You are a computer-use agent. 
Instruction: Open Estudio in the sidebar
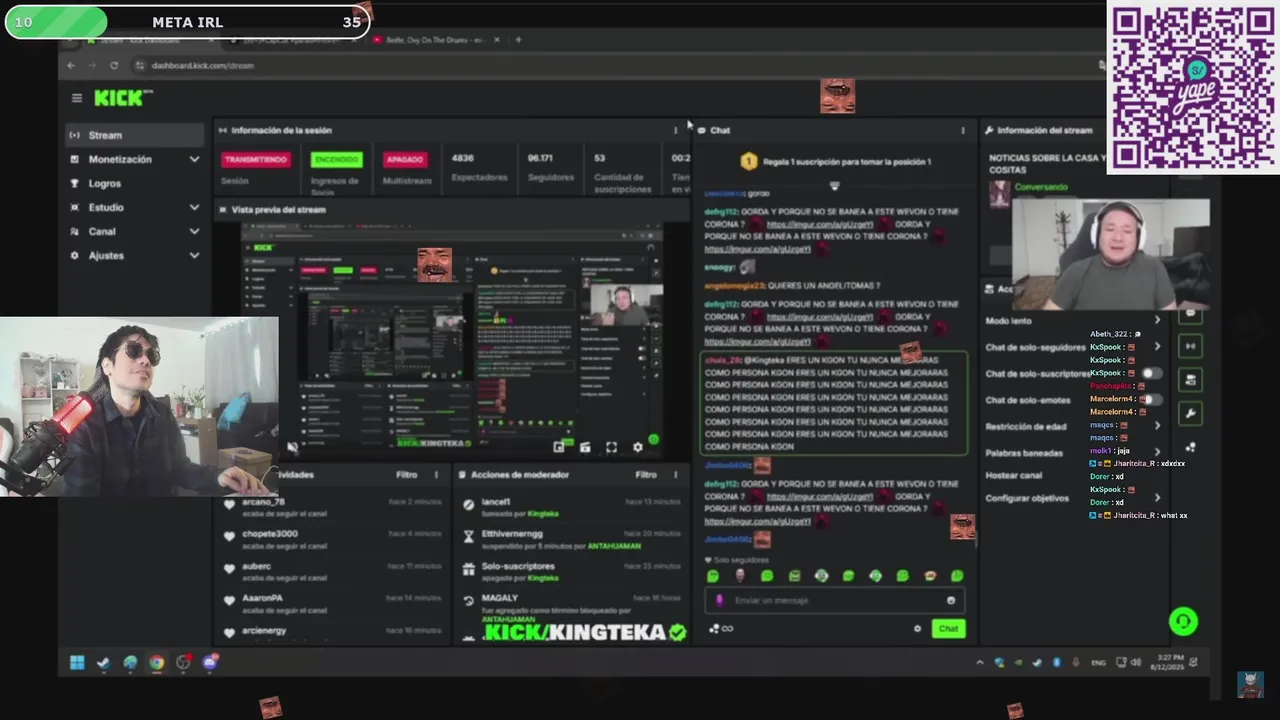(135, 207)
